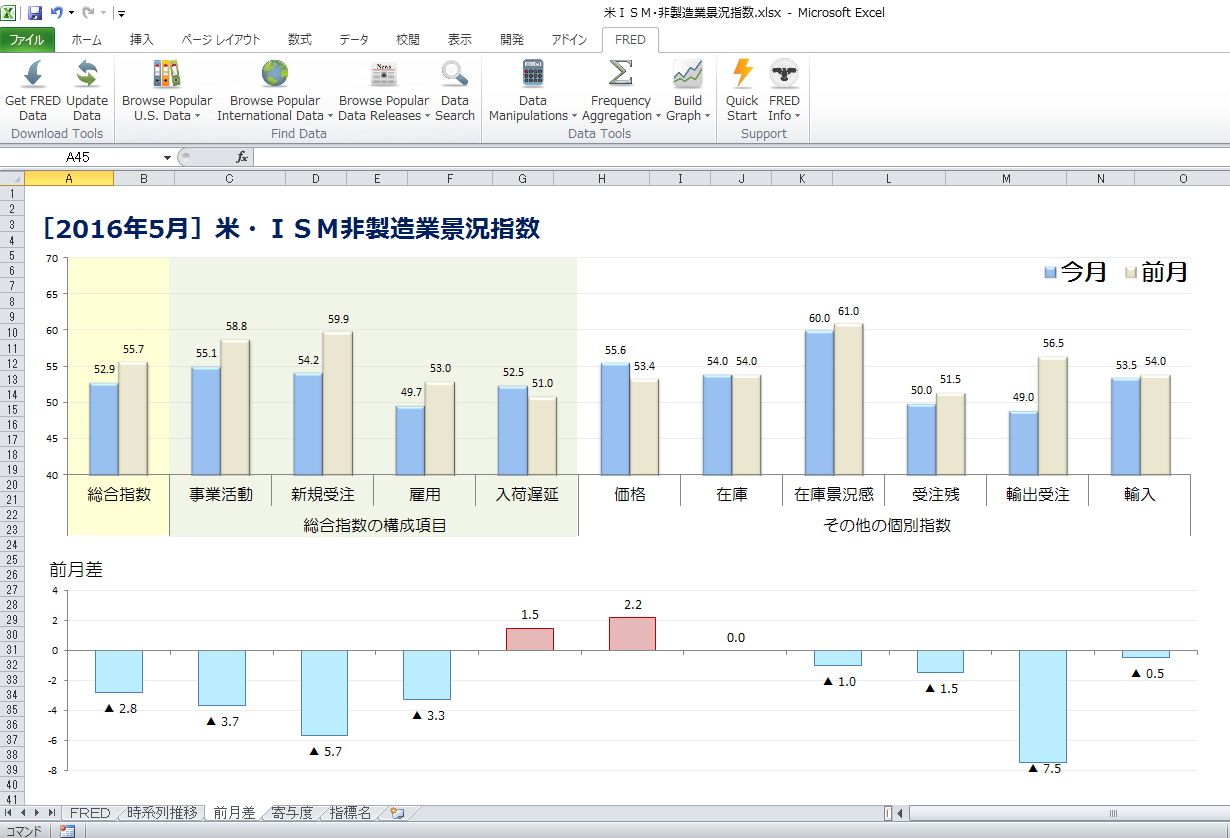
Task: Click the Get FRED Data icon
Action: click(33, 75)
